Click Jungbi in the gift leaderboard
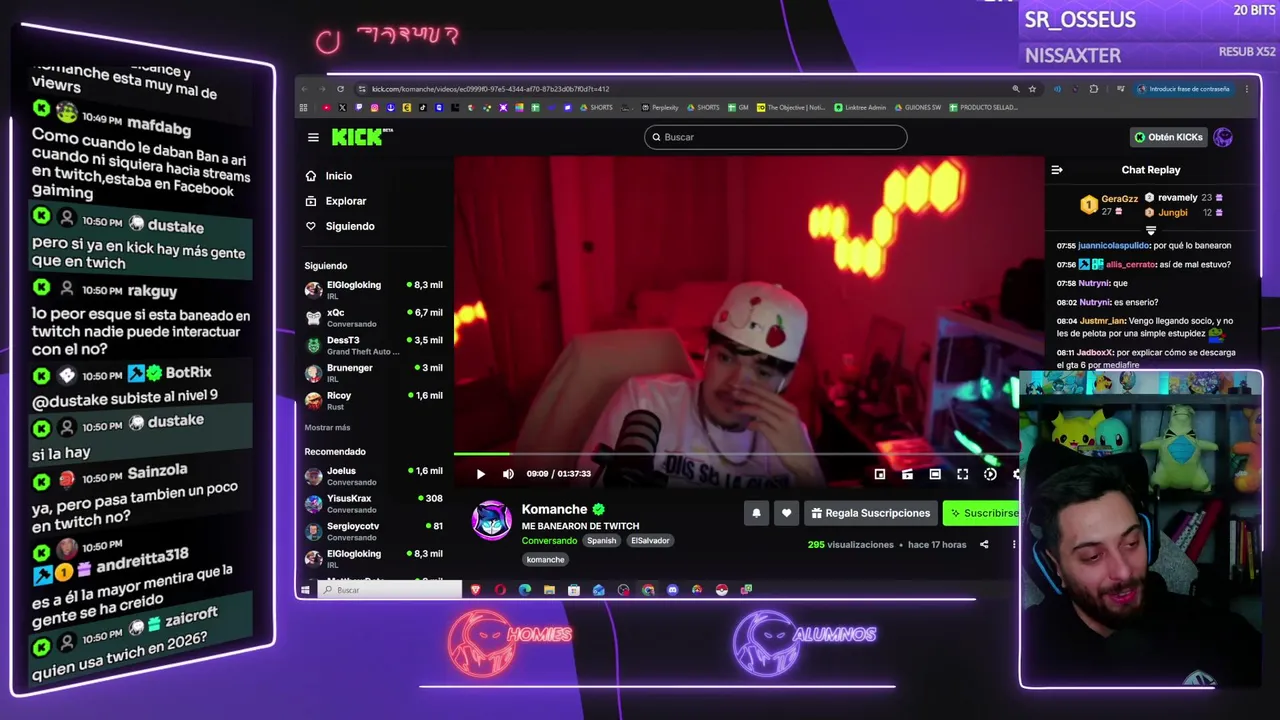Viewport: 1280px width, 720px height. click(1173, 212)
